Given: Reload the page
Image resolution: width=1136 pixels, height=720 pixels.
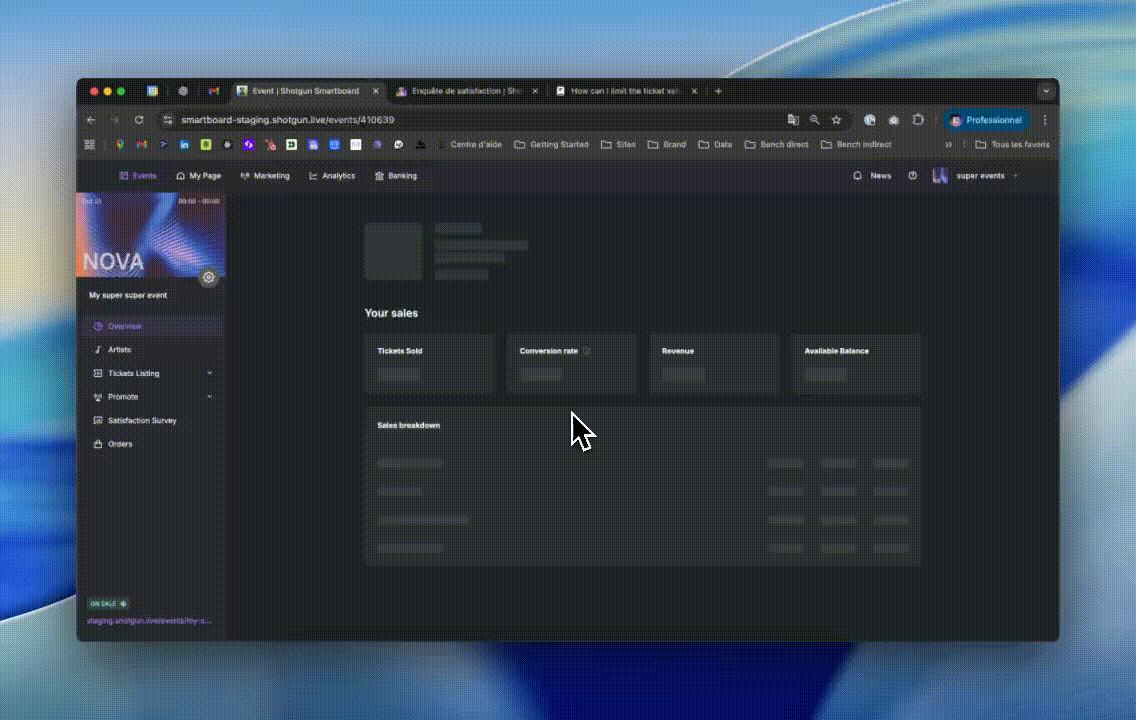Looking at the screenshot, I should pos(138,120).
